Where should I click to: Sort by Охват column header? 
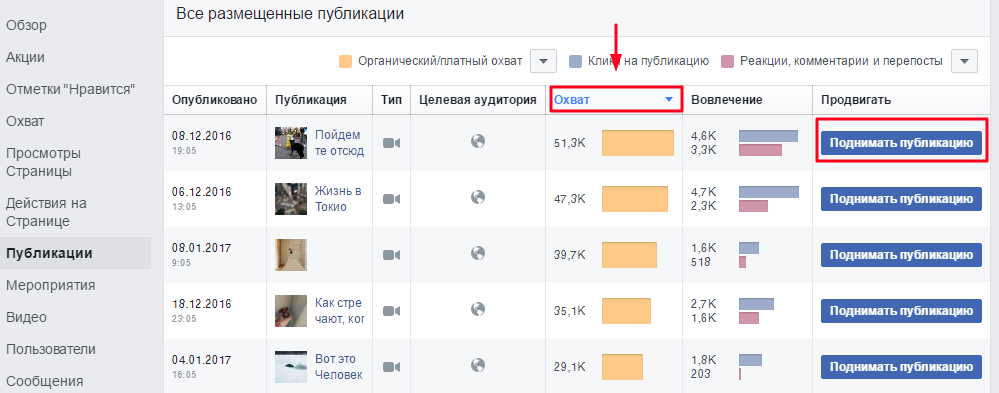[x=614, y=99]
